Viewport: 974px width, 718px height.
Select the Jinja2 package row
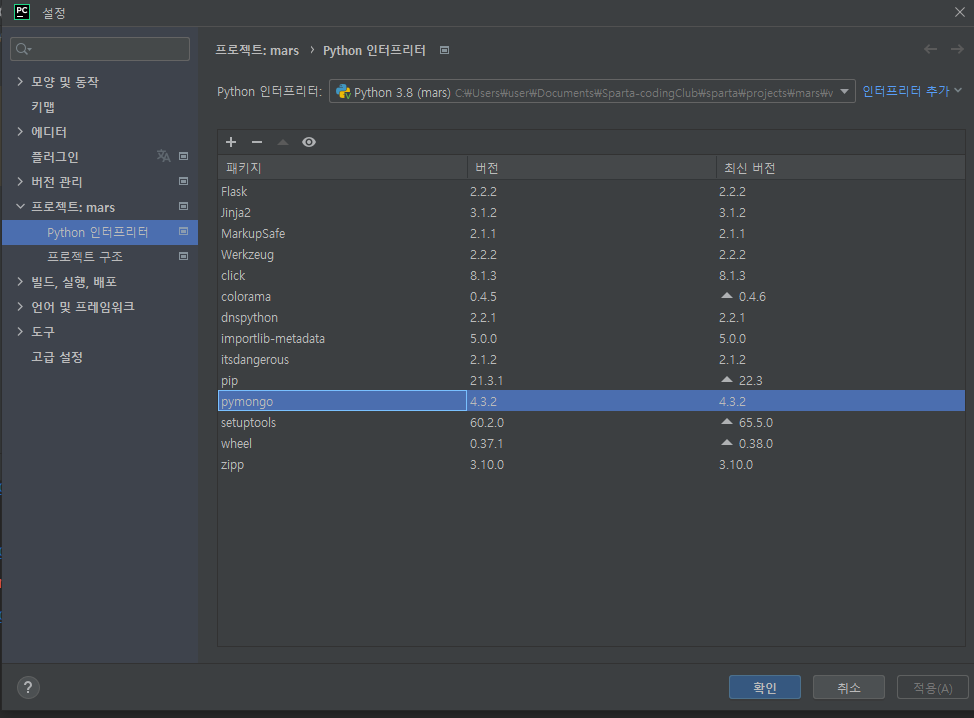coord(591,212)
